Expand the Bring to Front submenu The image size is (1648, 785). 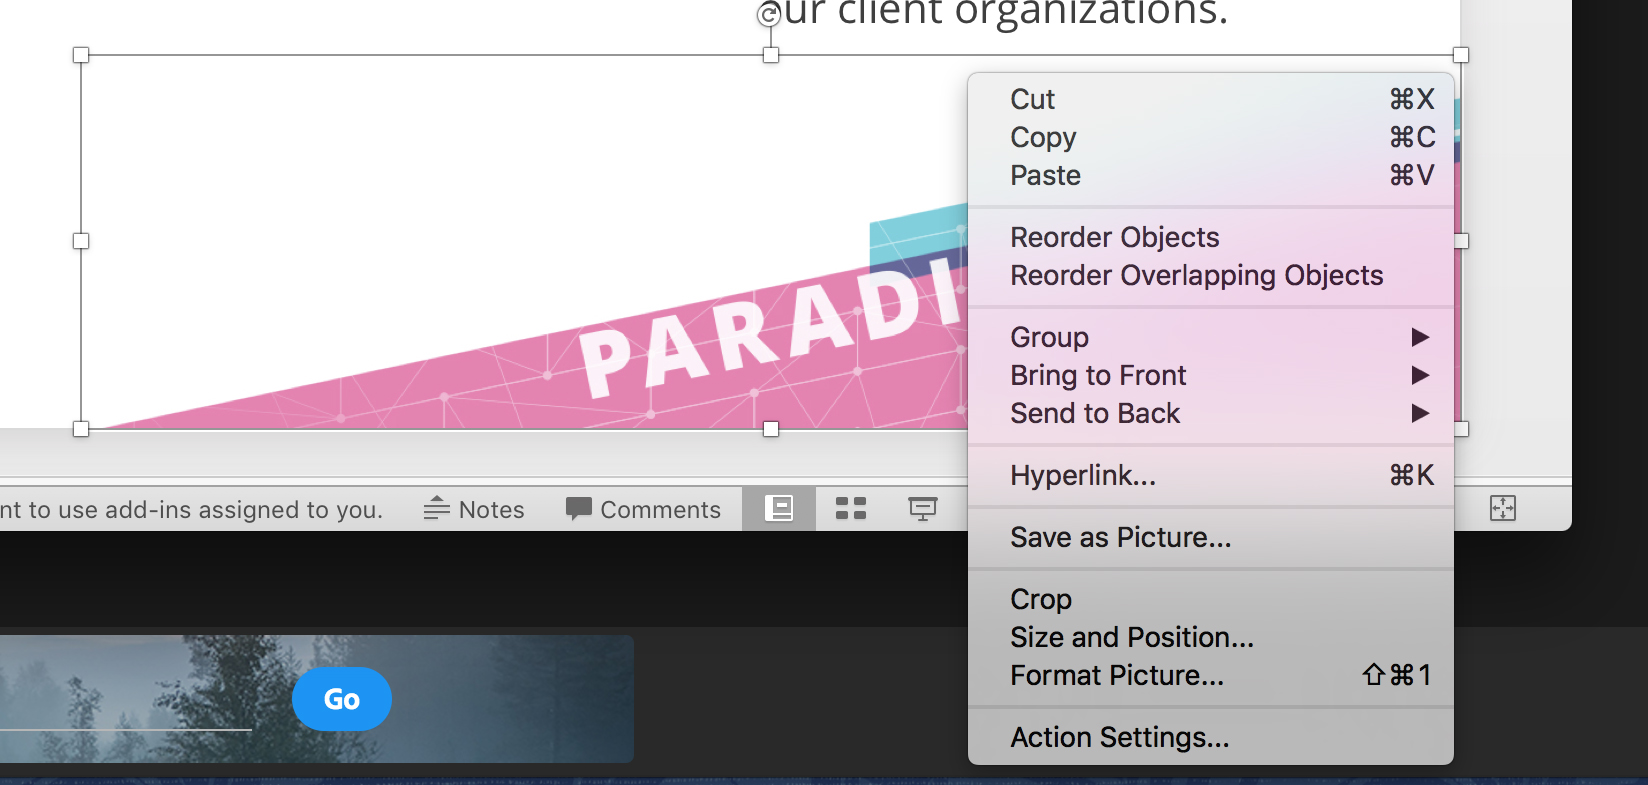(1210, 375)
